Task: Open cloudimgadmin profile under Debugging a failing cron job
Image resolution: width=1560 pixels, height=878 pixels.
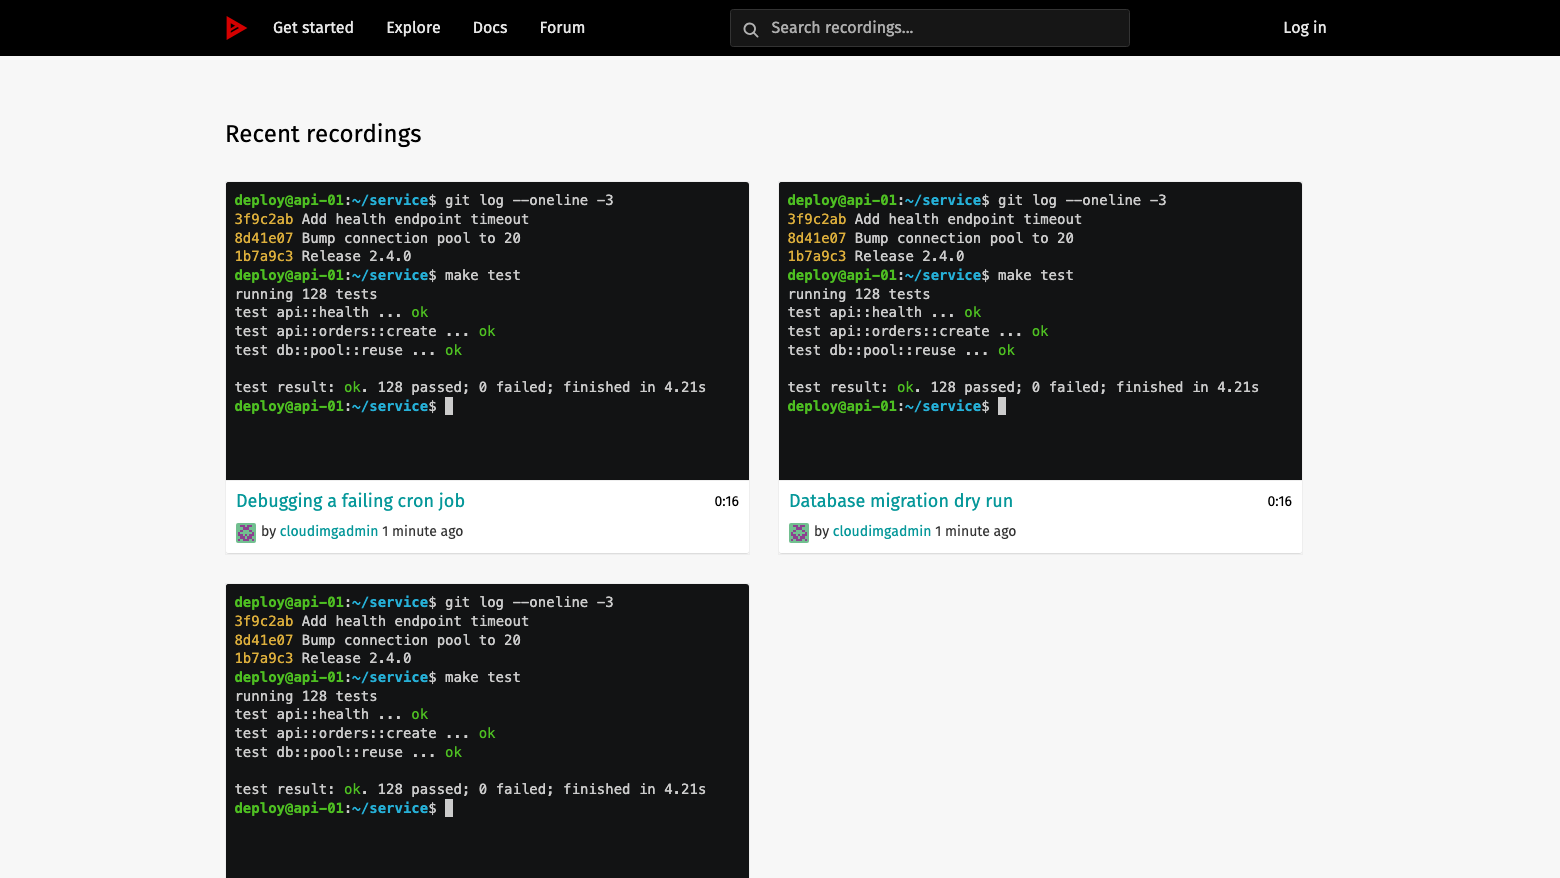Action: pos(329,531)
